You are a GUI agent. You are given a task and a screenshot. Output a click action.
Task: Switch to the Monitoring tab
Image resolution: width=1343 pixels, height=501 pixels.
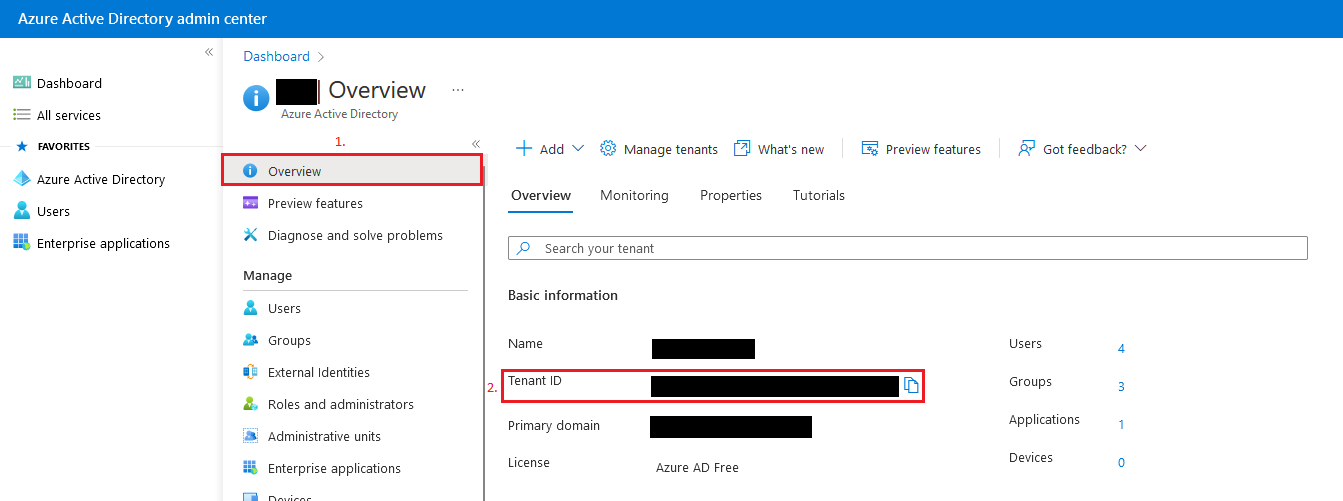tap(634, 196)
